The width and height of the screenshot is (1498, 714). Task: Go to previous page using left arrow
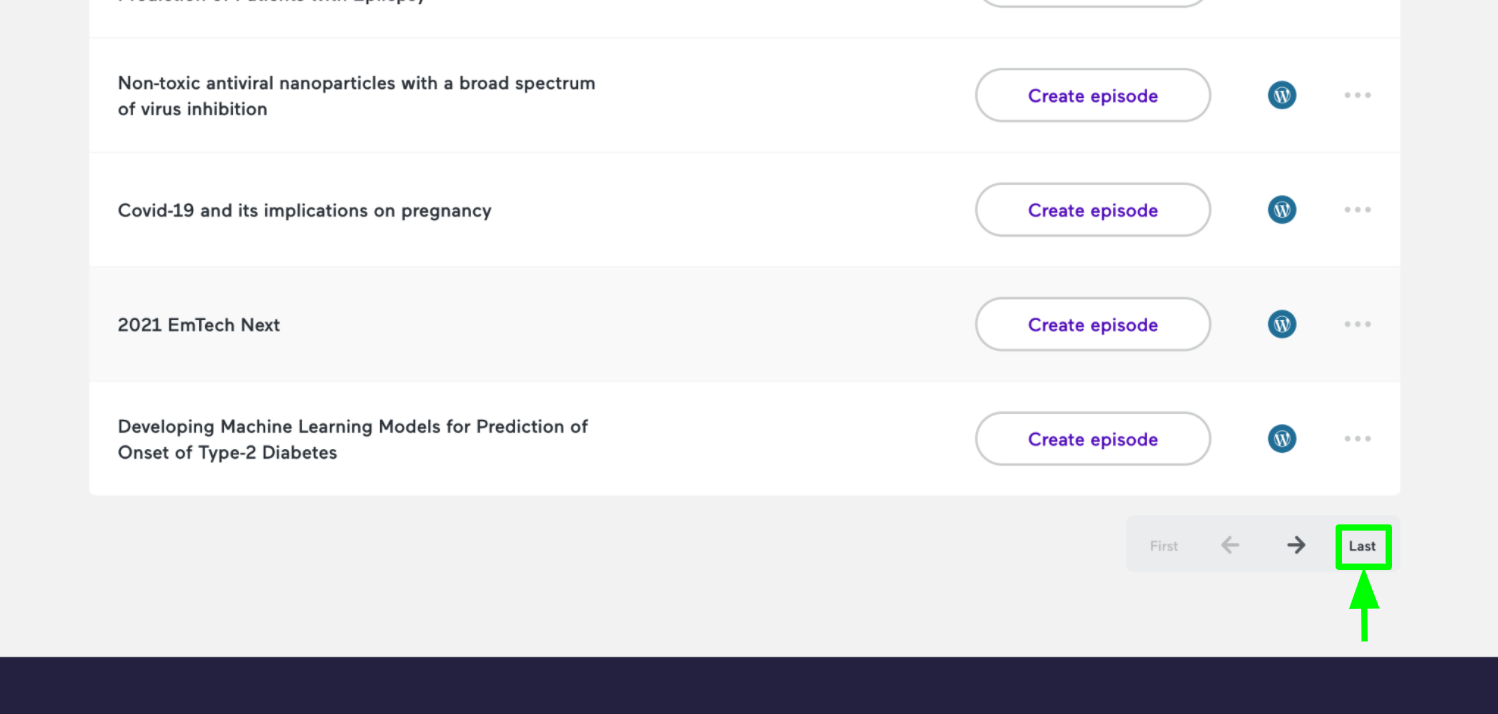click(1230, 545)
